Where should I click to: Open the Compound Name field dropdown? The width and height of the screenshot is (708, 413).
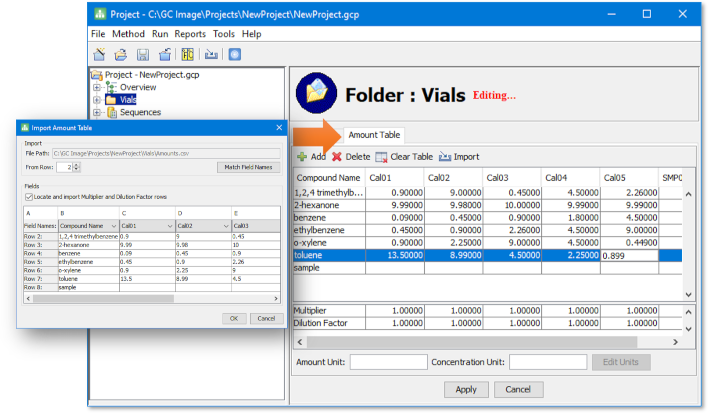(x=114, y=226)
